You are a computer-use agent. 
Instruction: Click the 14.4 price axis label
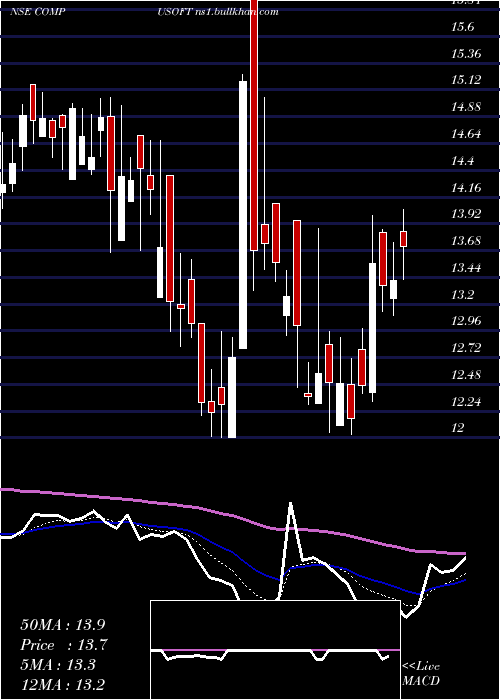coord(462,160)
